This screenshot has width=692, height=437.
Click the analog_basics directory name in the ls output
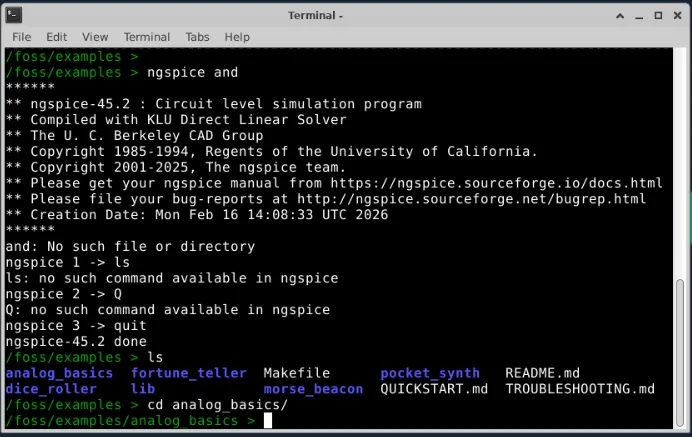pyautogui.click(x=59, y=373)
